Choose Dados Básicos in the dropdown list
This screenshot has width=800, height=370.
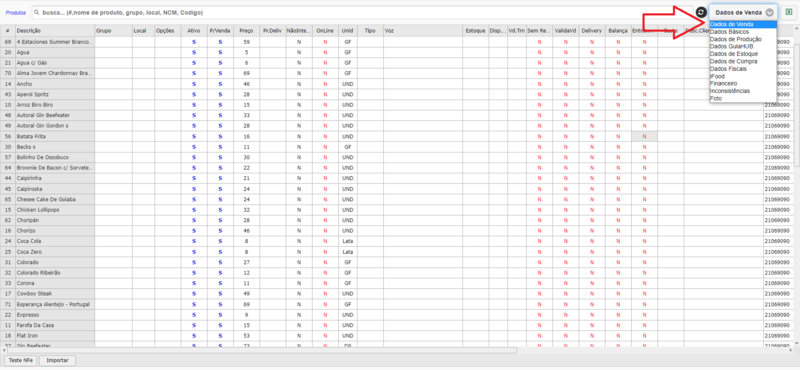point(743,32)
